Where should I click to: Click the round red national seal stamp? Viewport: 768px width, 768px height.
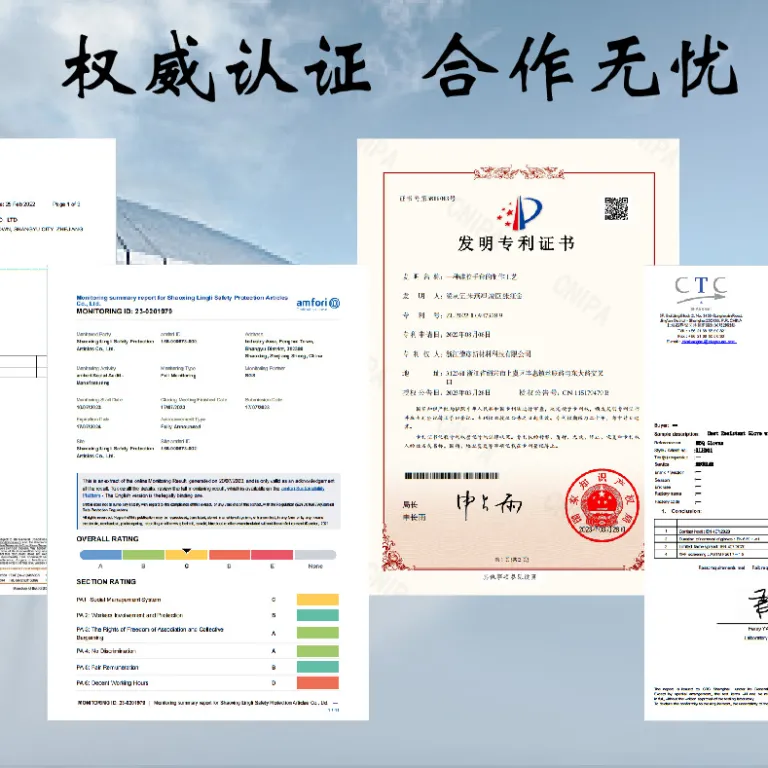coord(602,505)
